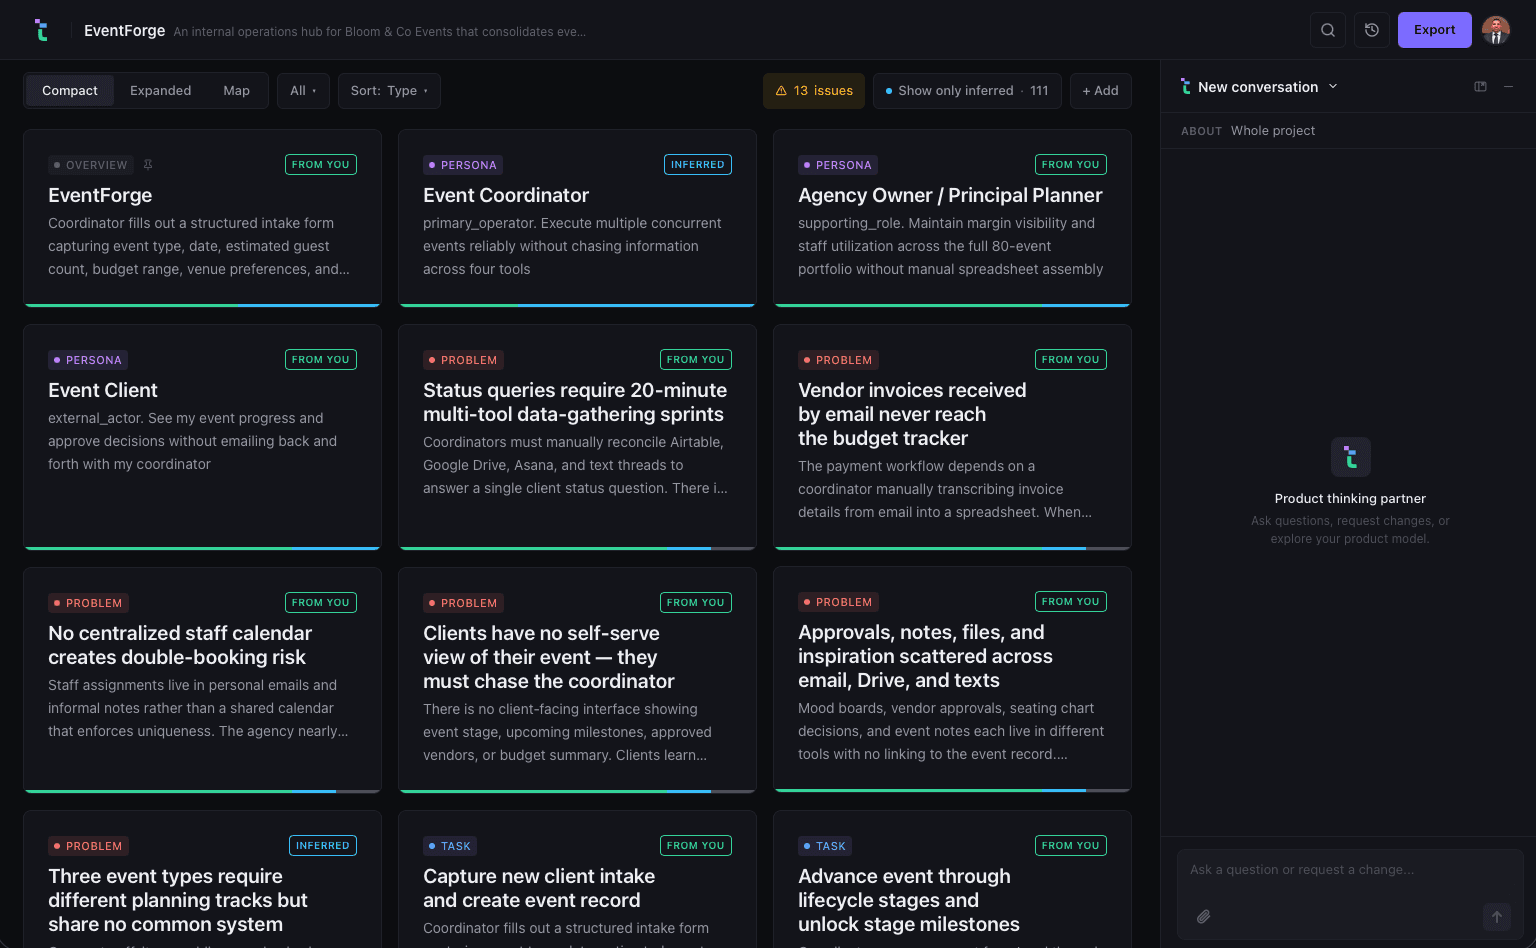
Task: Open version history clock icon
Action: [x=1372, y=30]
